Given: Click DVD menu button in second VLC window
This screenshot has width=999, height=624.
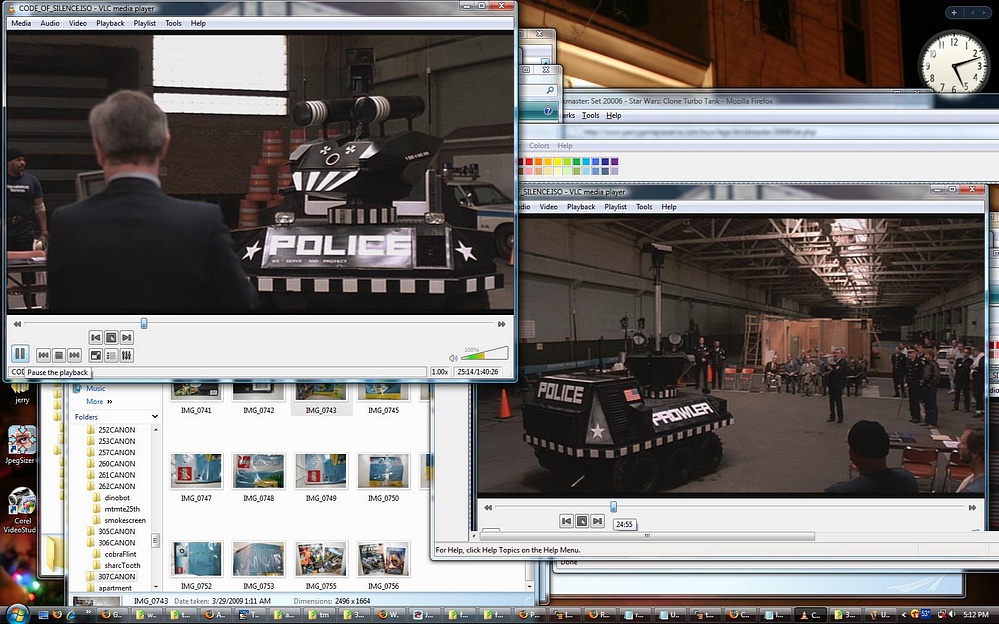Looking at the screenshot, I should tap(582, 521).
